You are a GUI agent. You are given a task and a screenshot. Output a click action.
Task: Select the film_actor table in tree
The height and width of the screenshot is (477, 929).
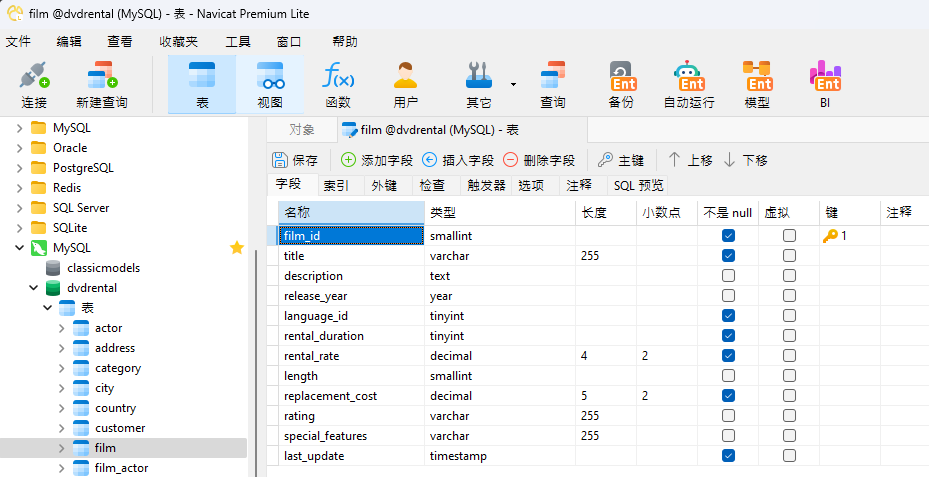click(121, 468)
